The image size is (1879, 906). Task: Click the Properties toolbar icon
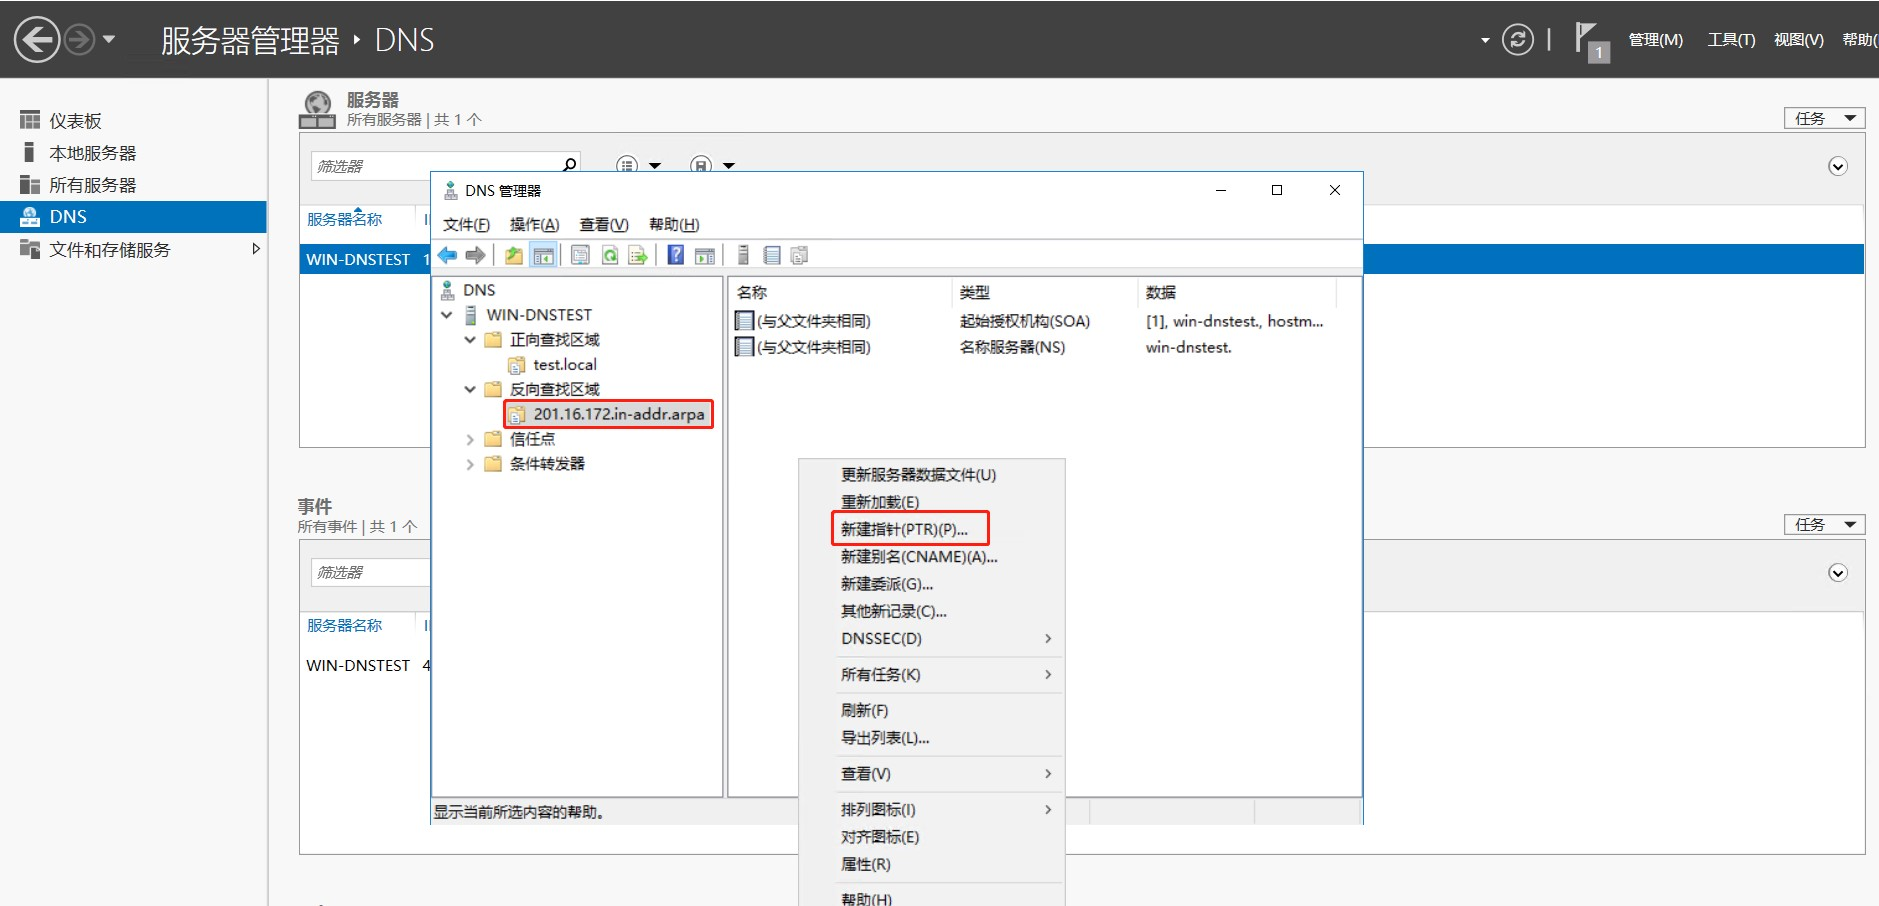click(x=581, y=255)
